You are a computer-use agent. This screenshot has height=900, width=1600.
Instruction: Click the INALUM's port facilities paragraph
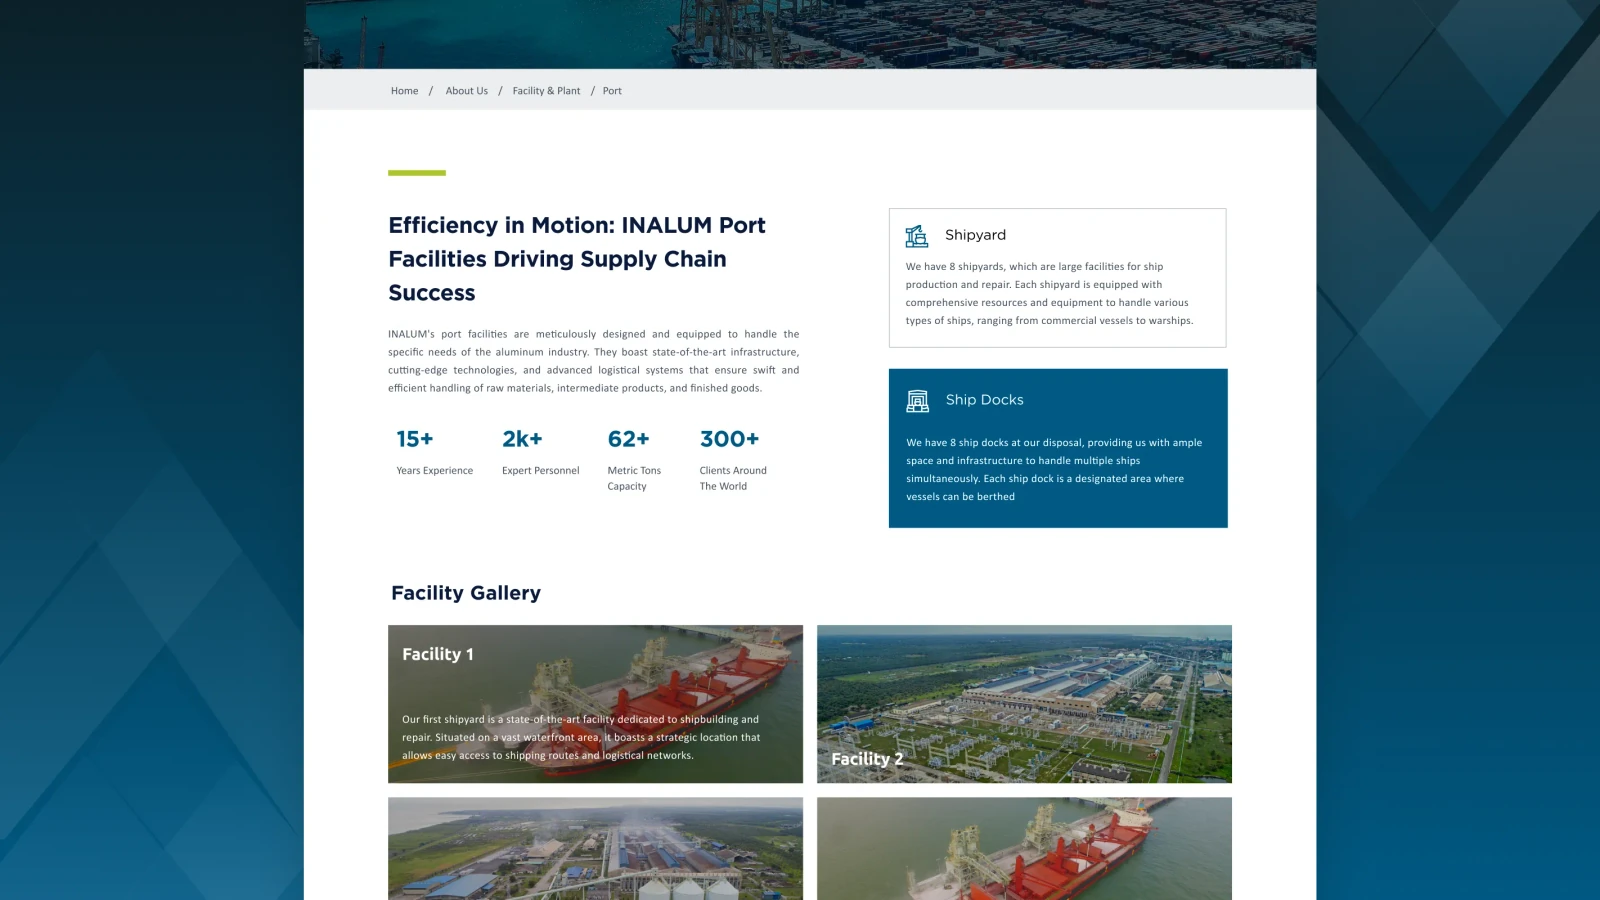coord(594,361)
